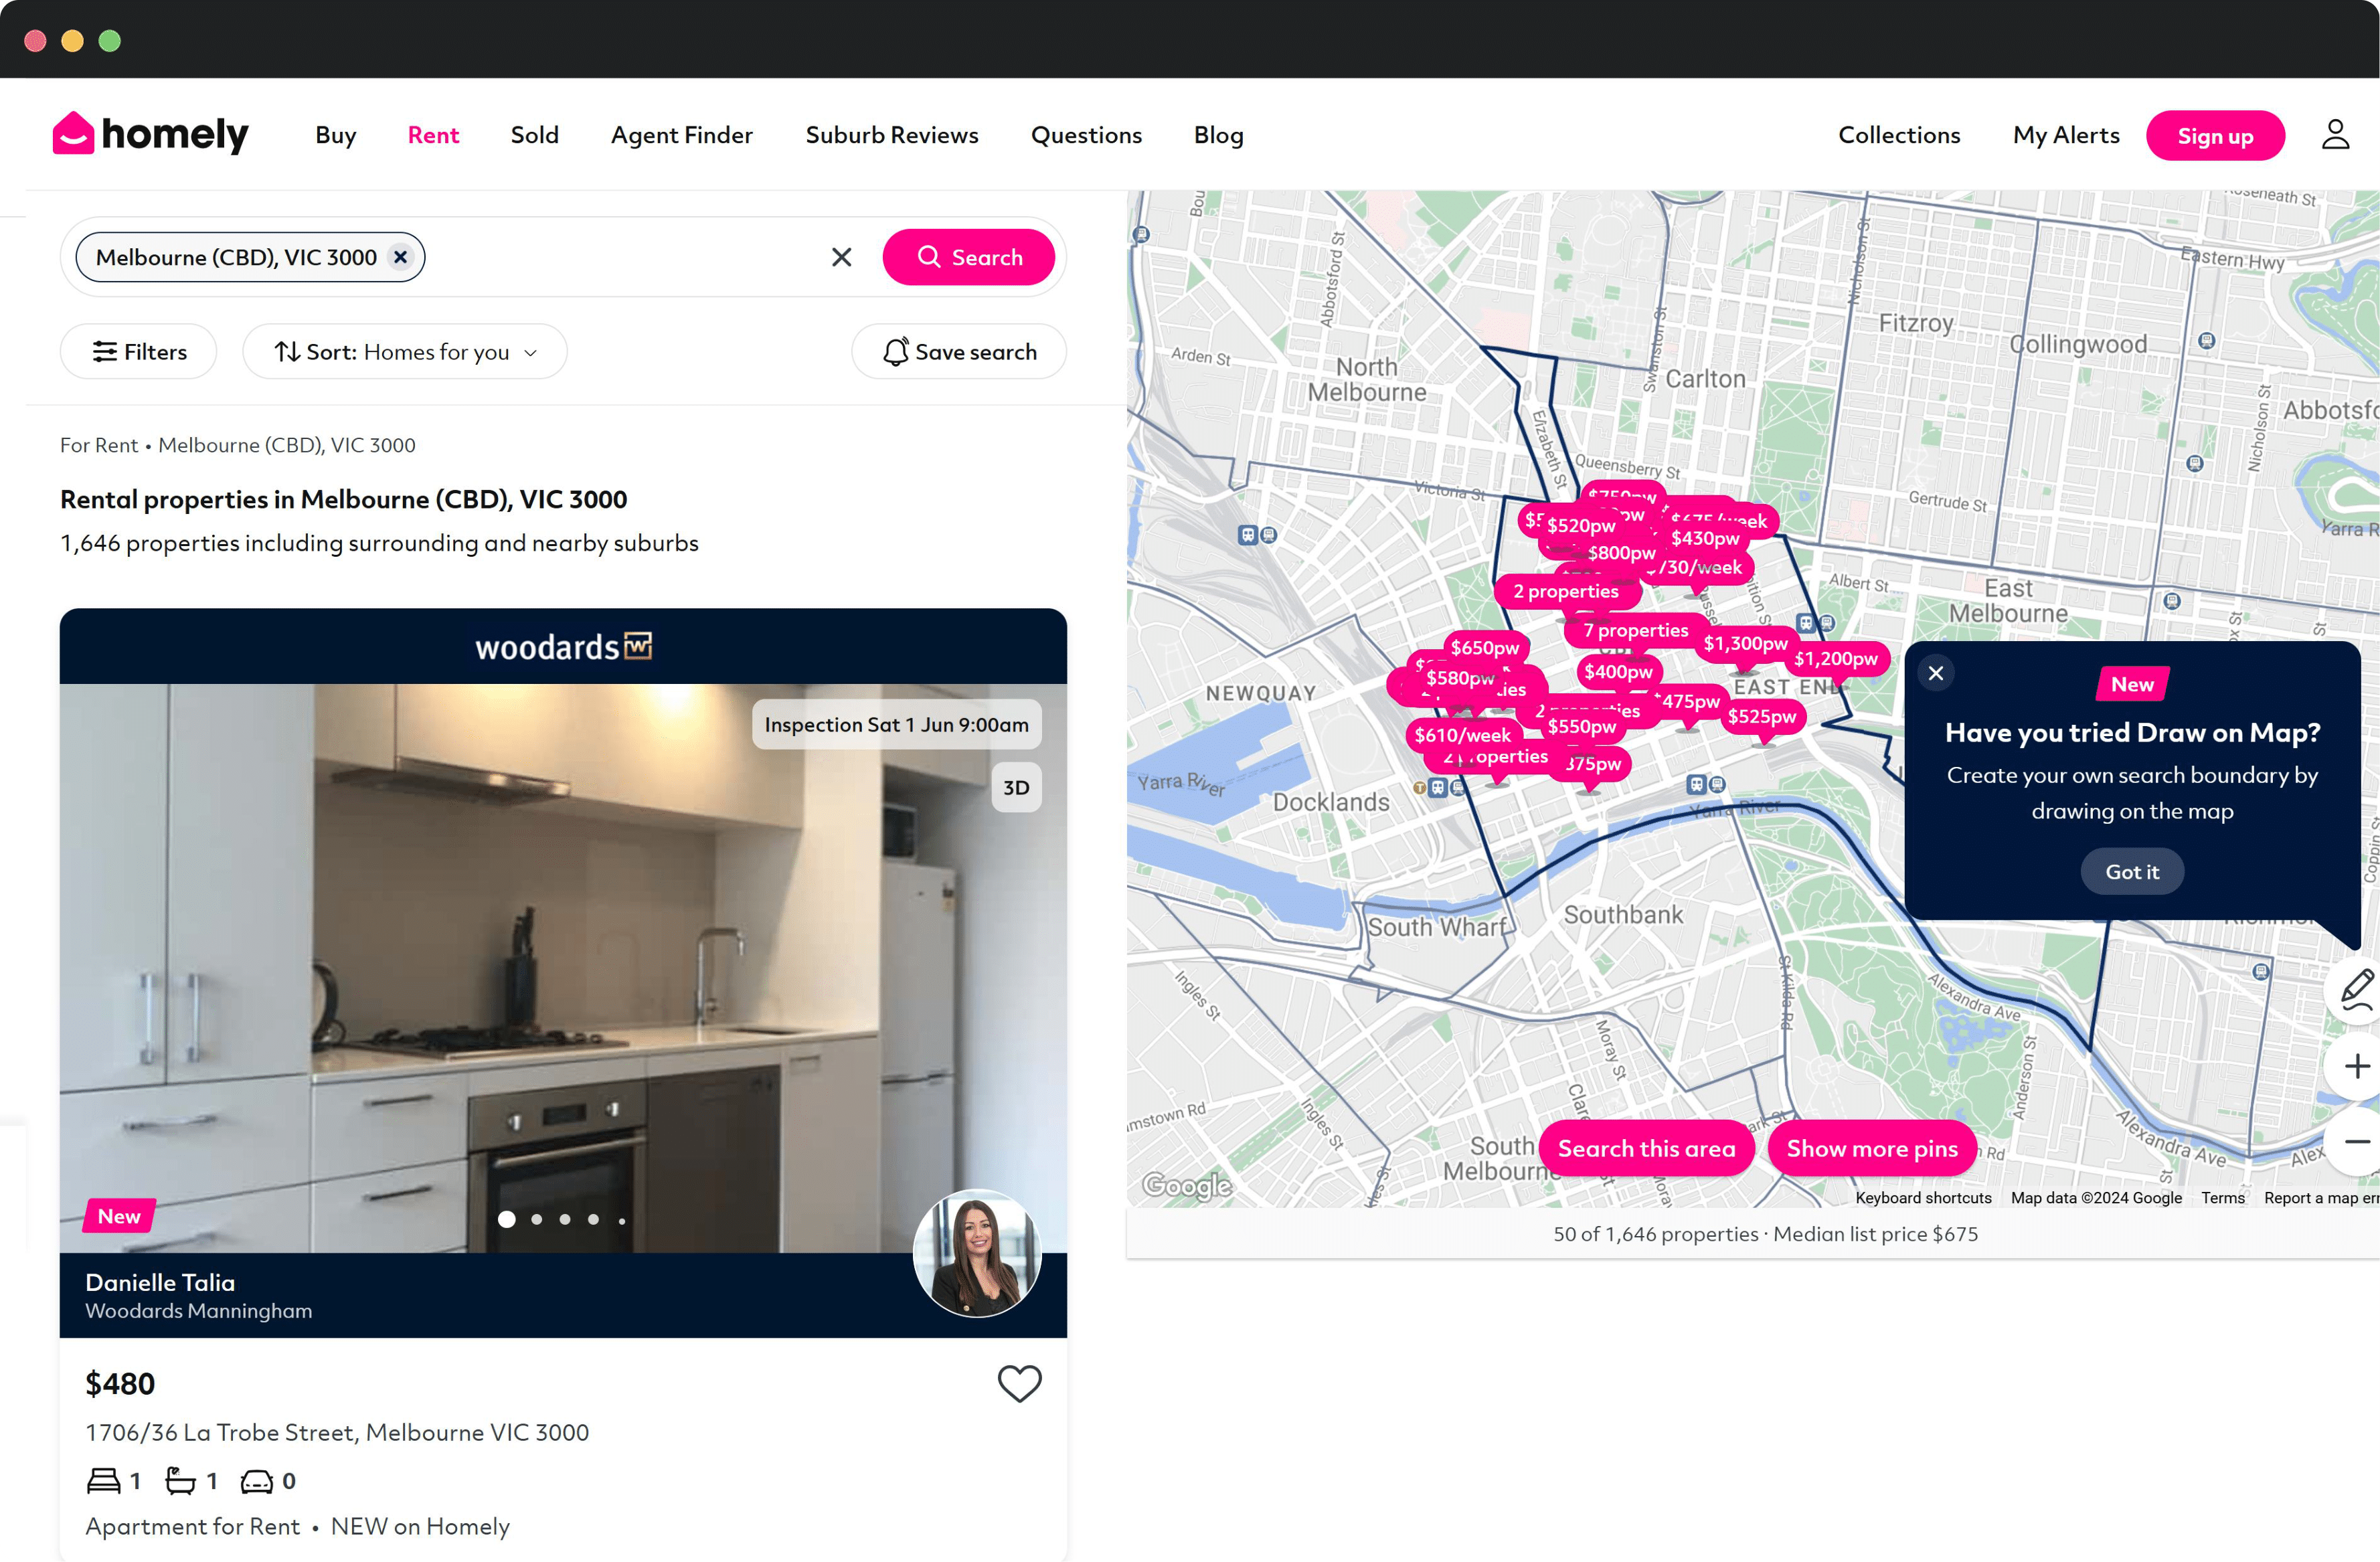The width and height of the screenshot is (2380, 1562).
Task: Click Danielle Talia agent photo
Action: pyautogui.click(x=977, y=1254)
